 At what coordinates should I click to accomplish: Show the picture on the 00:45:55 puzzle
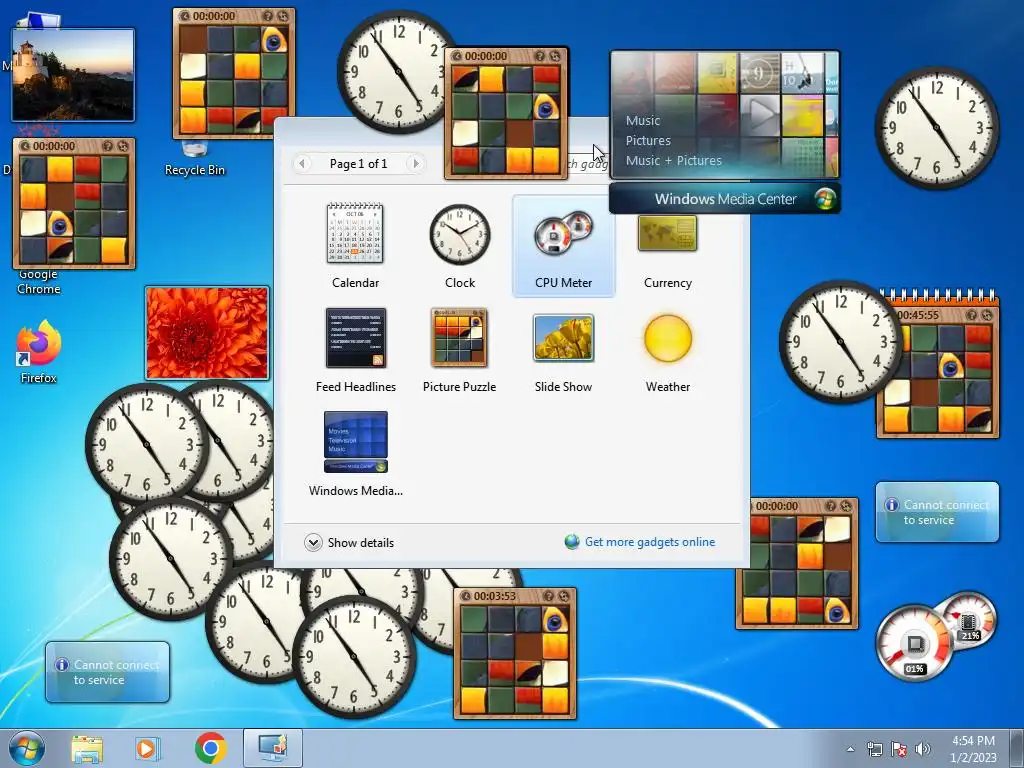972,315
